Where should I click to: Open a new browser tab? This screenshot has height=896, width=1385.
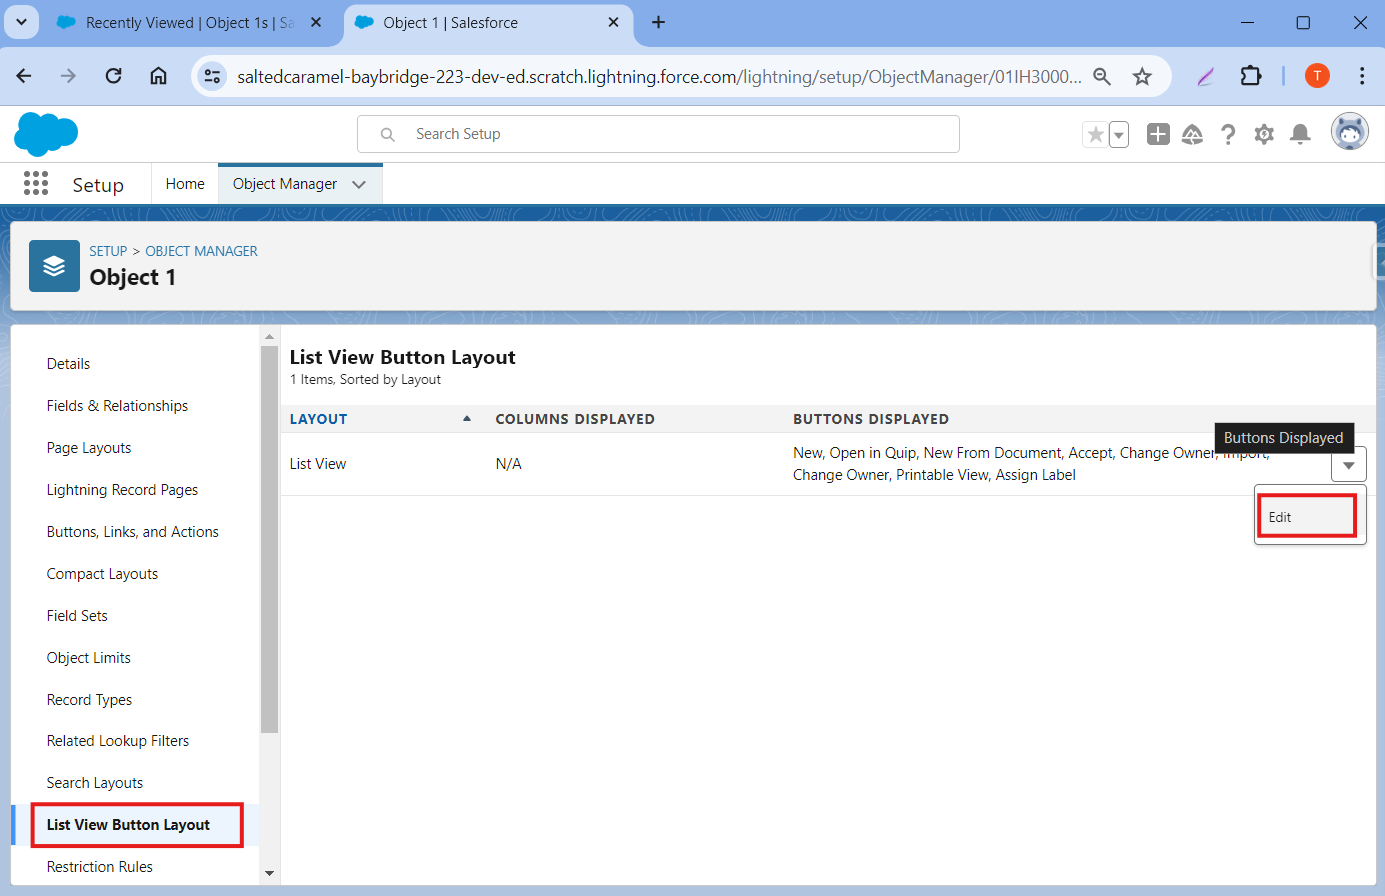pyautogui.click(x=658, y=22)
